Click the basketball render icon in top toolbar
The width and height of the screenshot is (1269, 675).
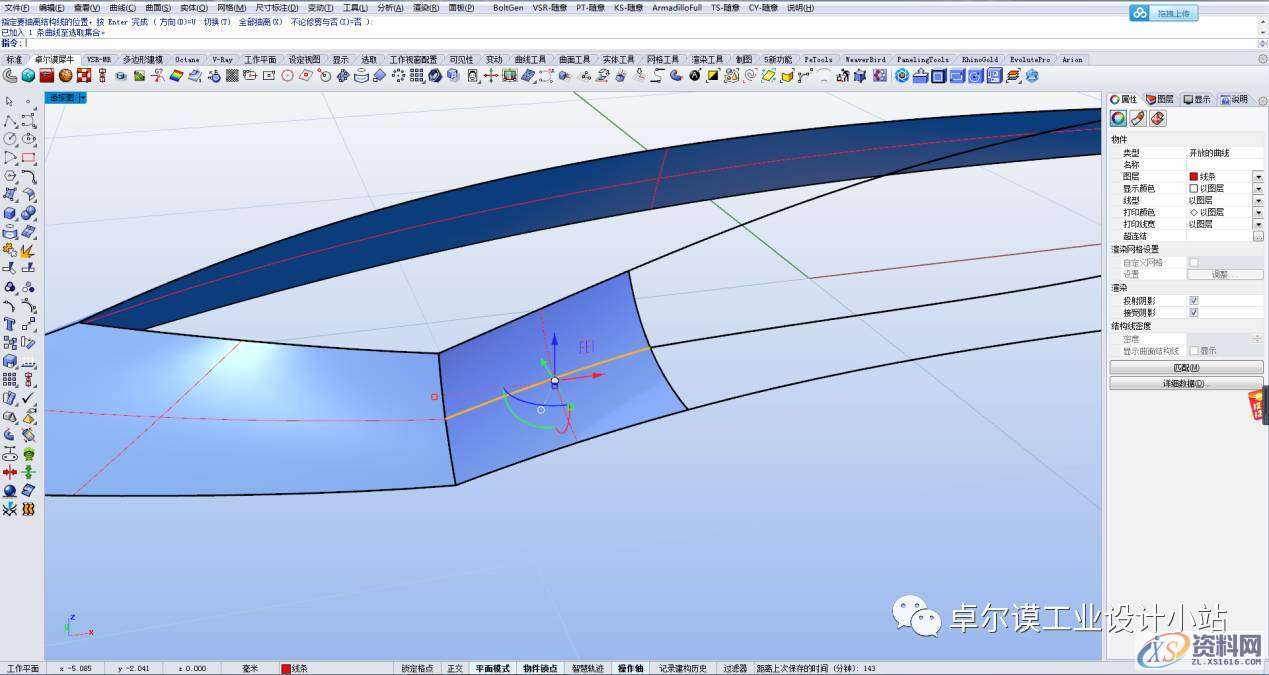tap(65, 75)
